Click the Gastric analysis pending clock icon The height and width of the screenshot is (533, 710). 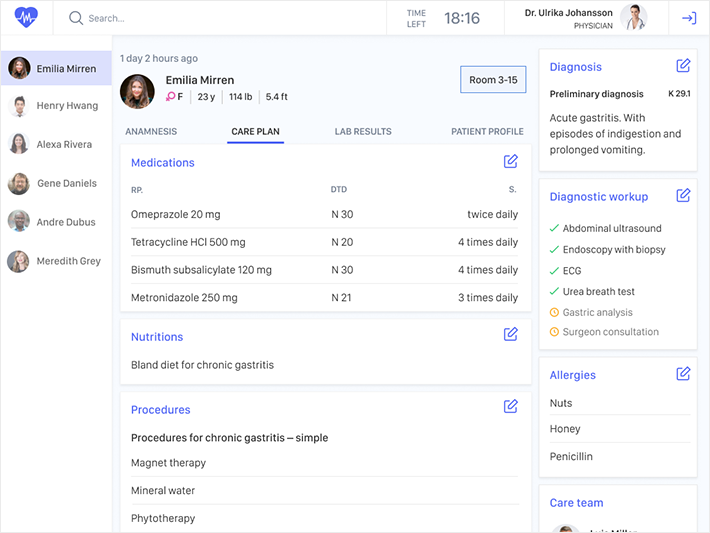pos(554,312)
